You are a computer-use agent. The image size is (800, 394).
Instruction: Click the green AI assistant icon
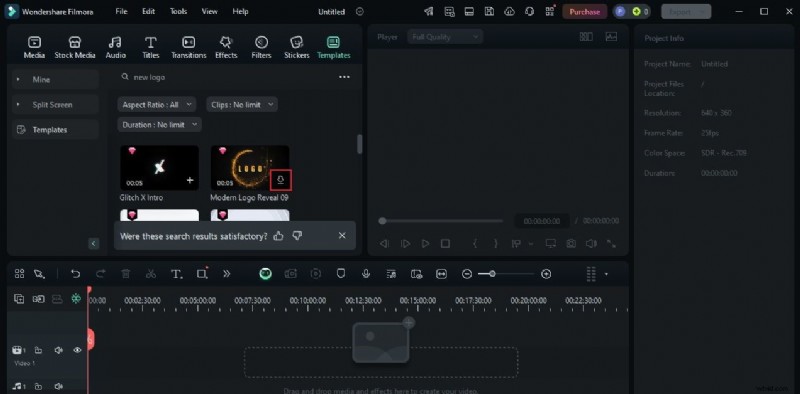pos(265,274)
